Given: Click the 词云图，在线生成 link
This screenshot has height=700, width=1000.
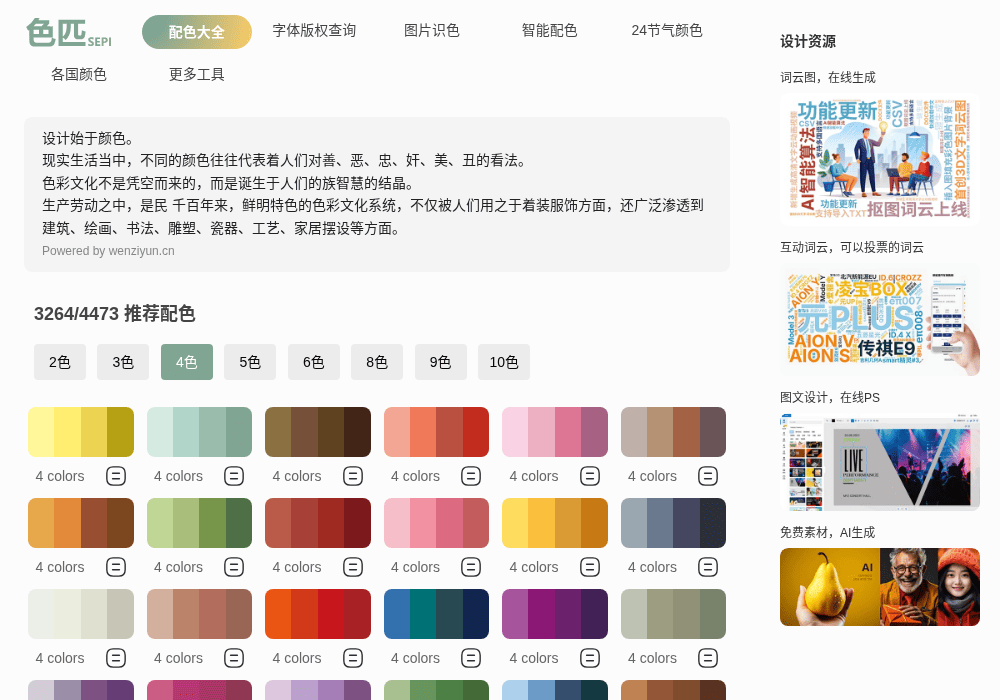Looking at the screenshot, I should 828,78.
